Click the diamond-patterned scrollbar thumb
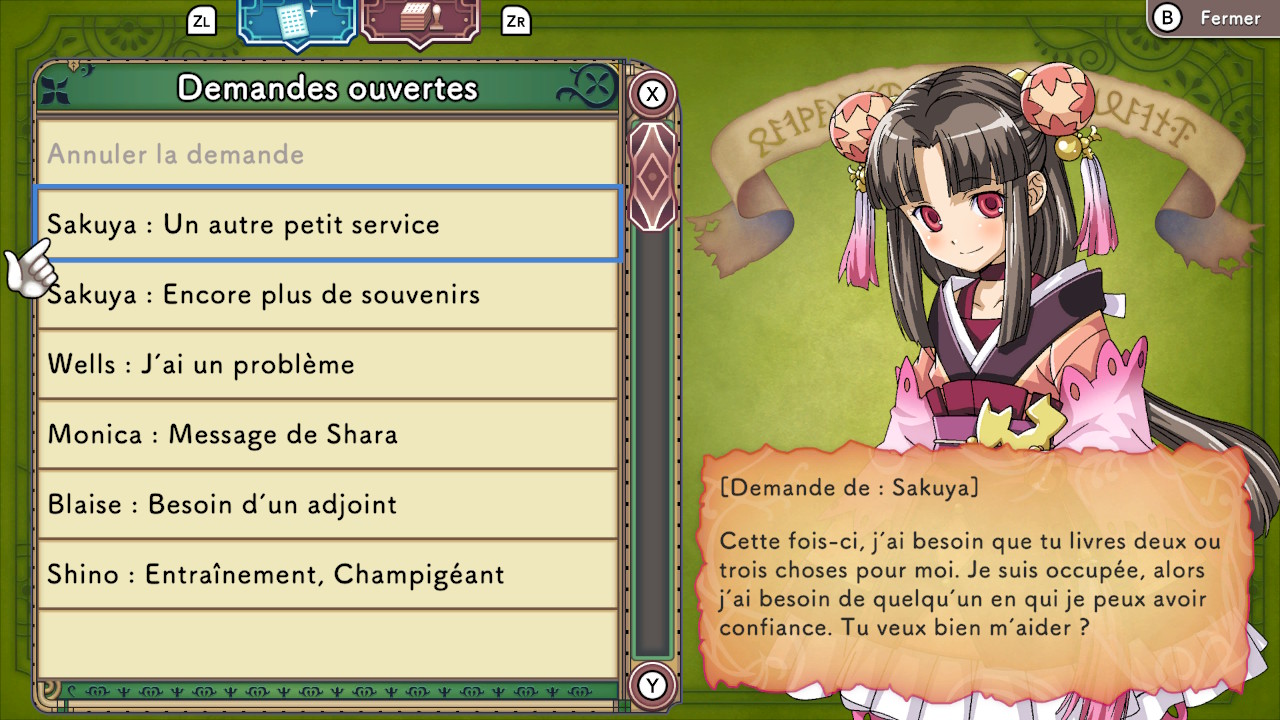The image size is (1280, 720). [653, 177]
